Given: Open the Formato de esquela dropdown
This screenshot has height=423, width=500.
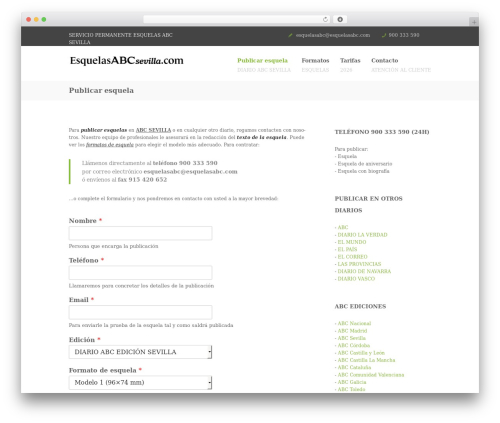Looking at the screenshot, I should pos(140,383).
